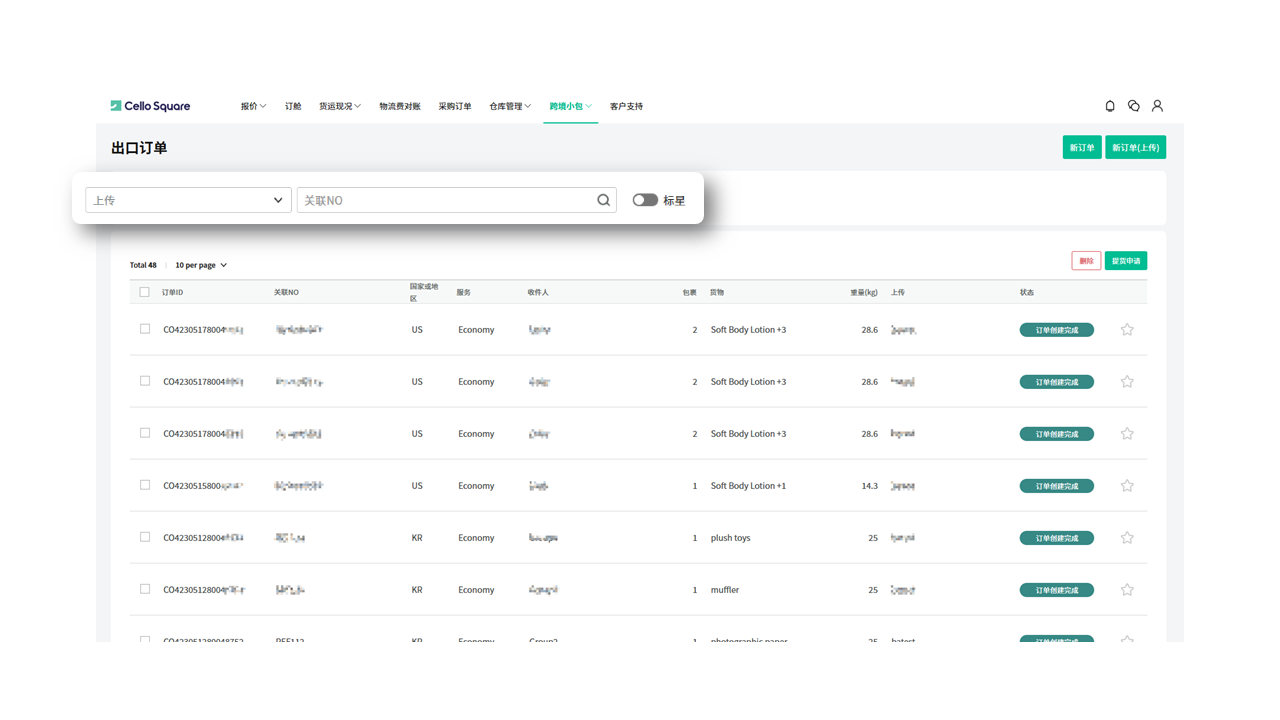Viewport: 1280px width, 720px height.
Task: Check the select-all checkbox in table header
Action: pyautogui.click(x=144, y=292)
